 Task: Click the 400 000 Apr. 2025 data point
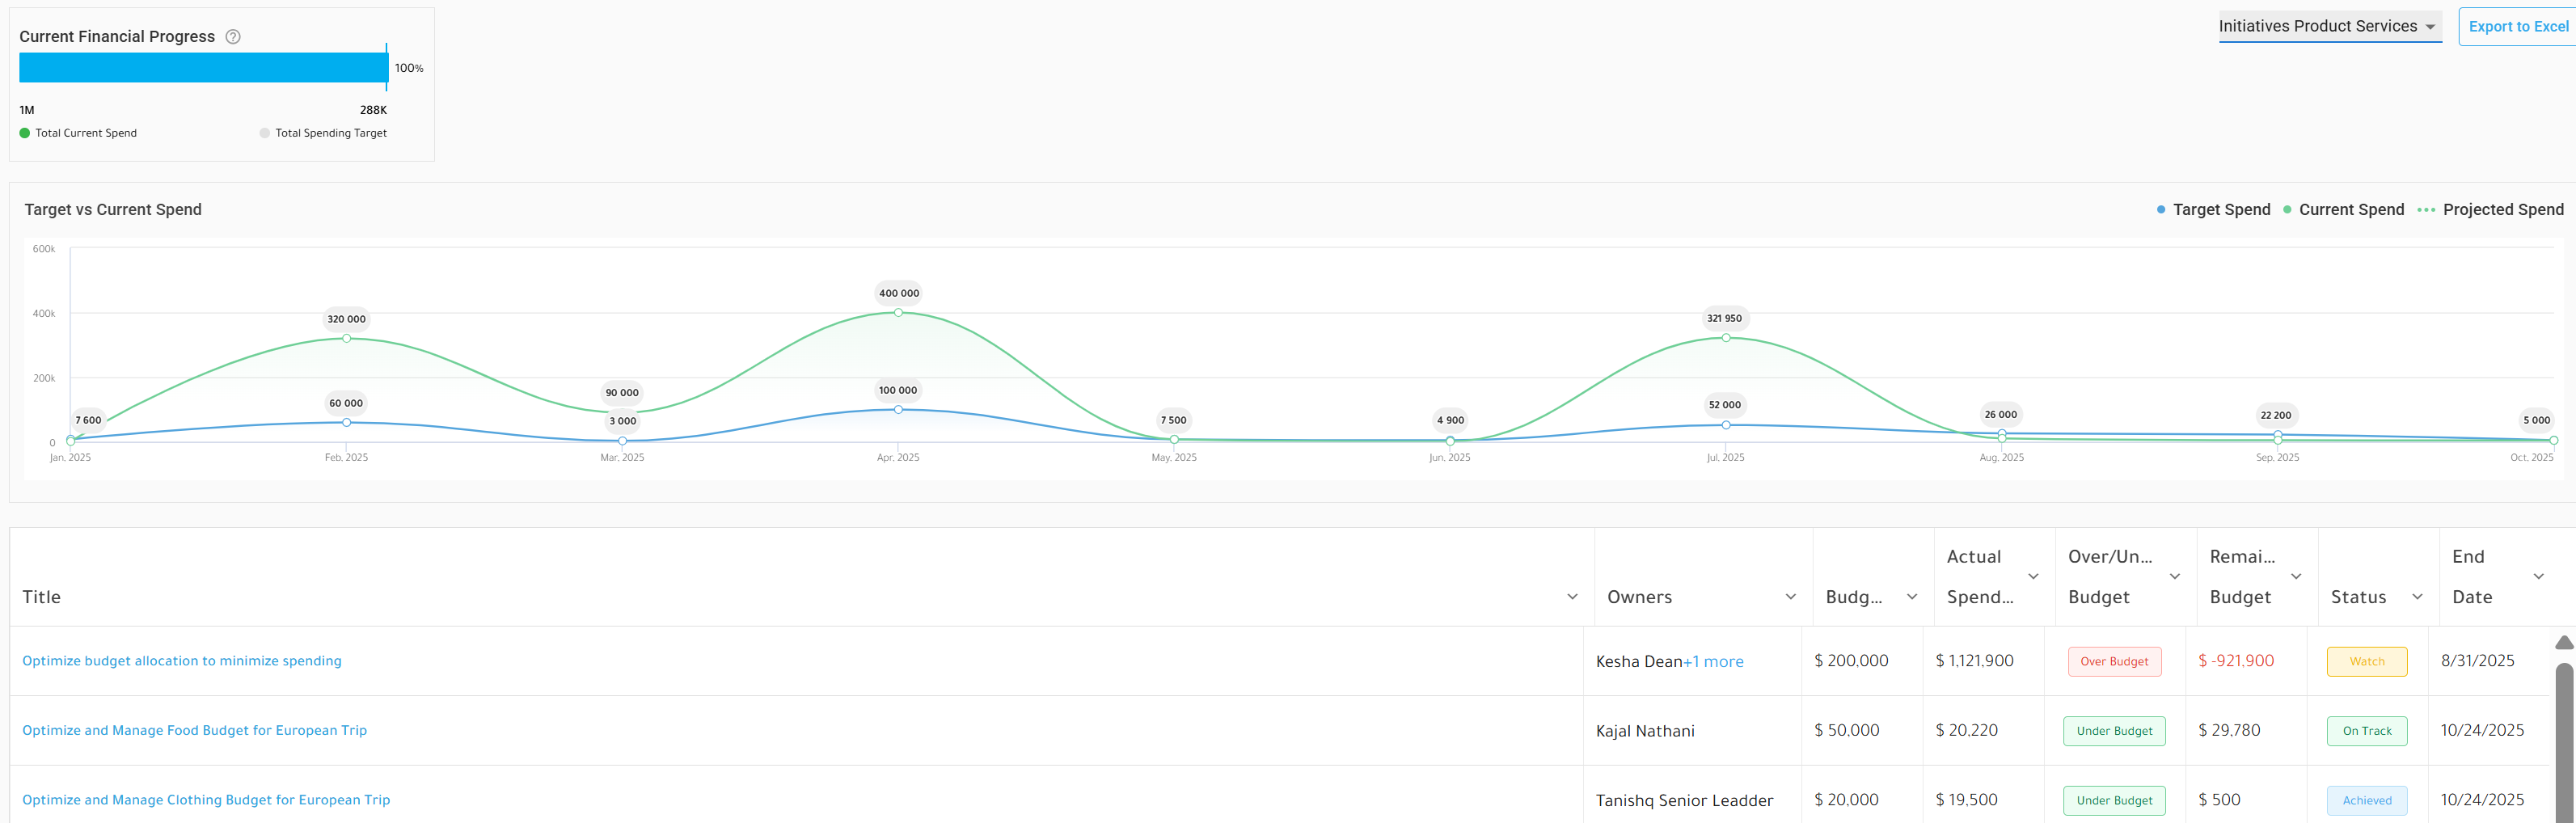(898, 313)
